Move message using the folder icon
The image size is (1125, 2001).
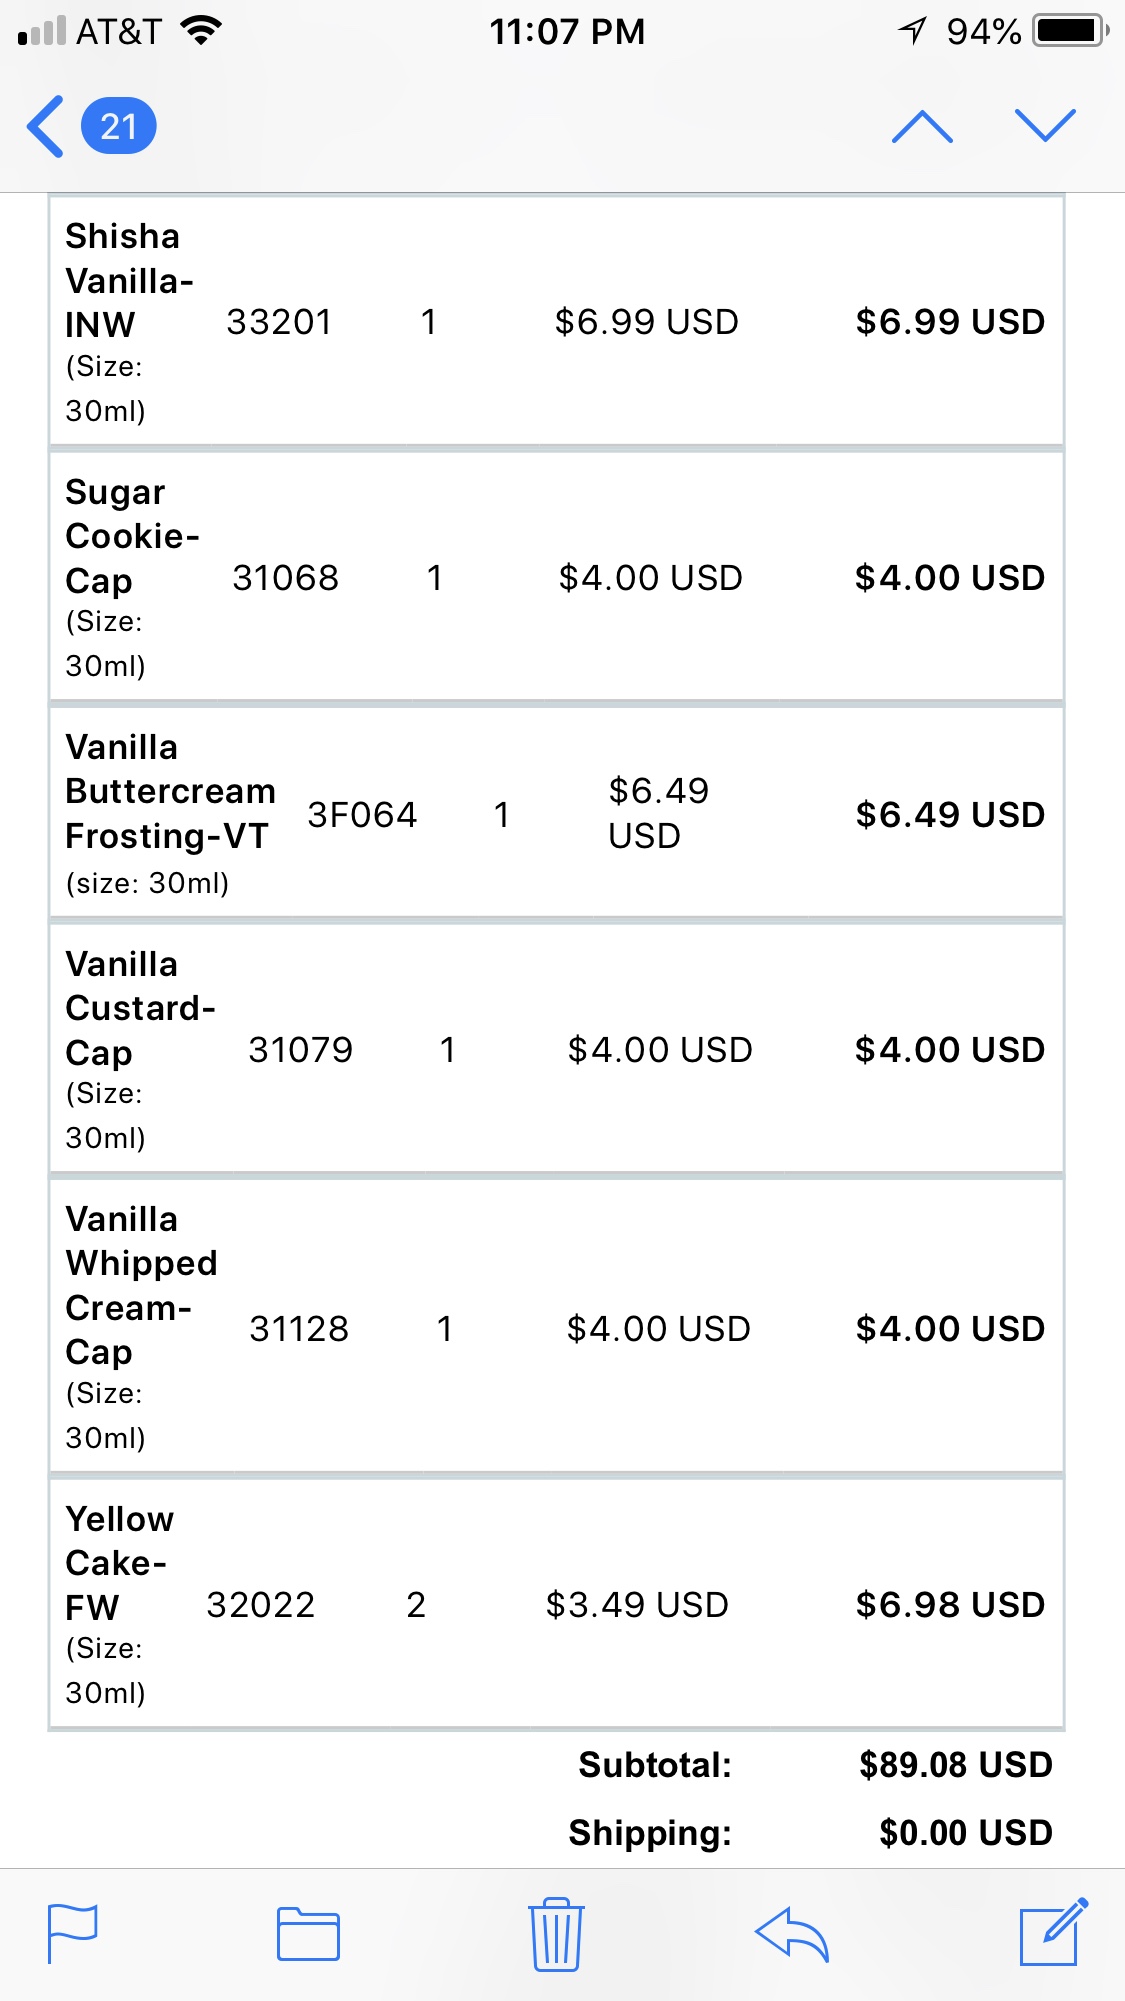click(308, 1934)
